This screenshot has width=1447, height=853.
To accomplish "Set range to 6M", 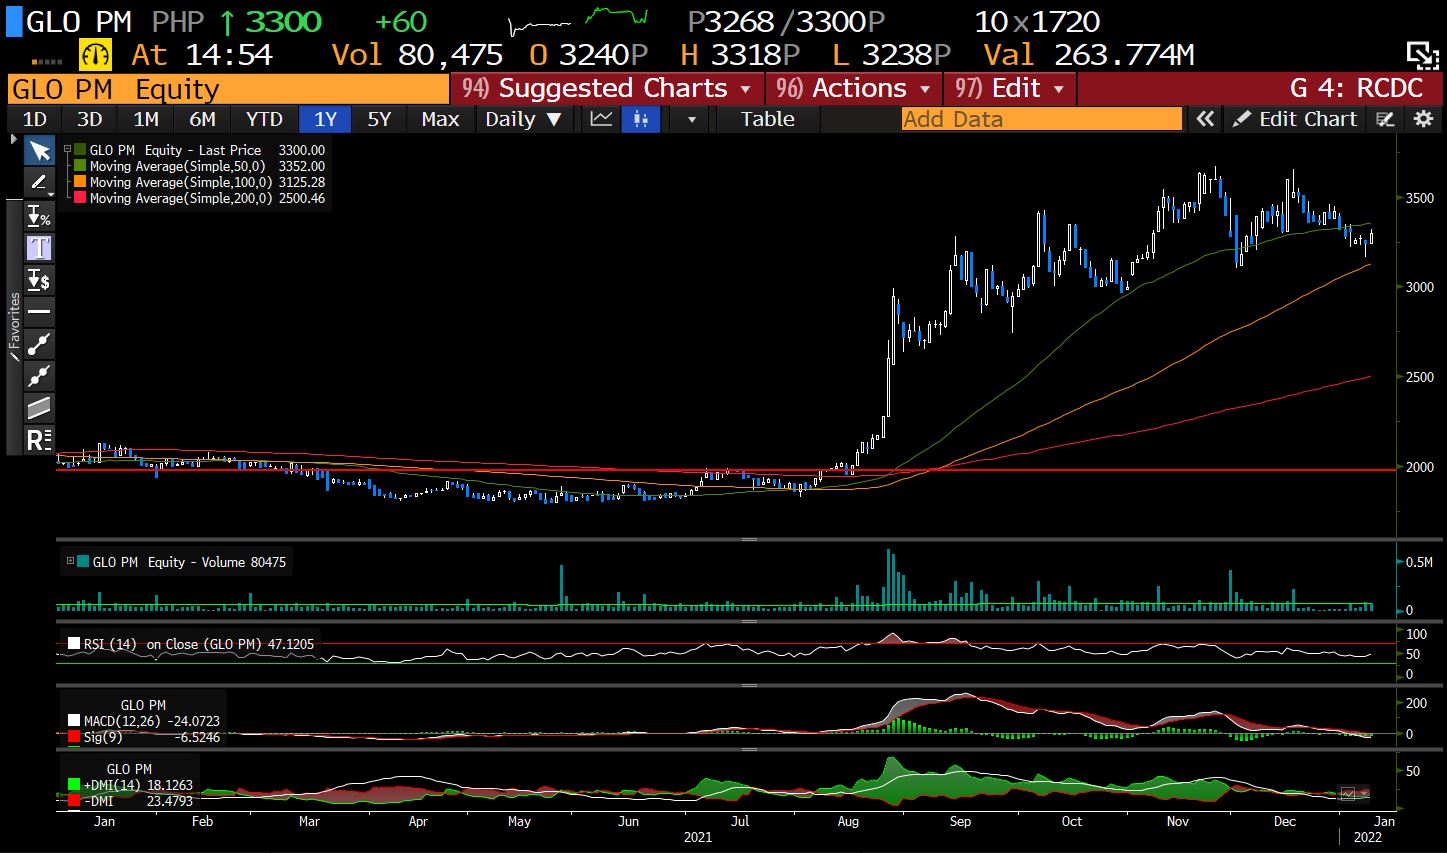I will point(202,119).
